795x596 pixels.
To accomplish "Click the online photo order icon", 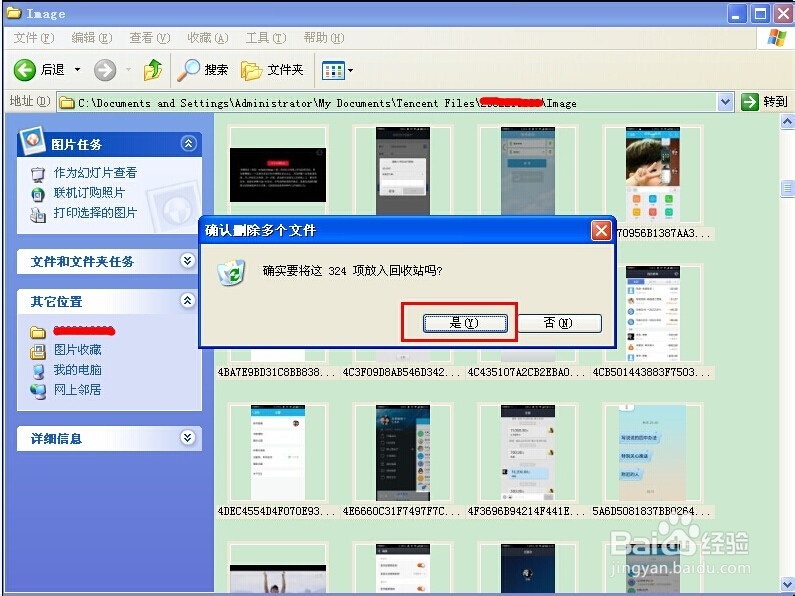I will (38, 194).
